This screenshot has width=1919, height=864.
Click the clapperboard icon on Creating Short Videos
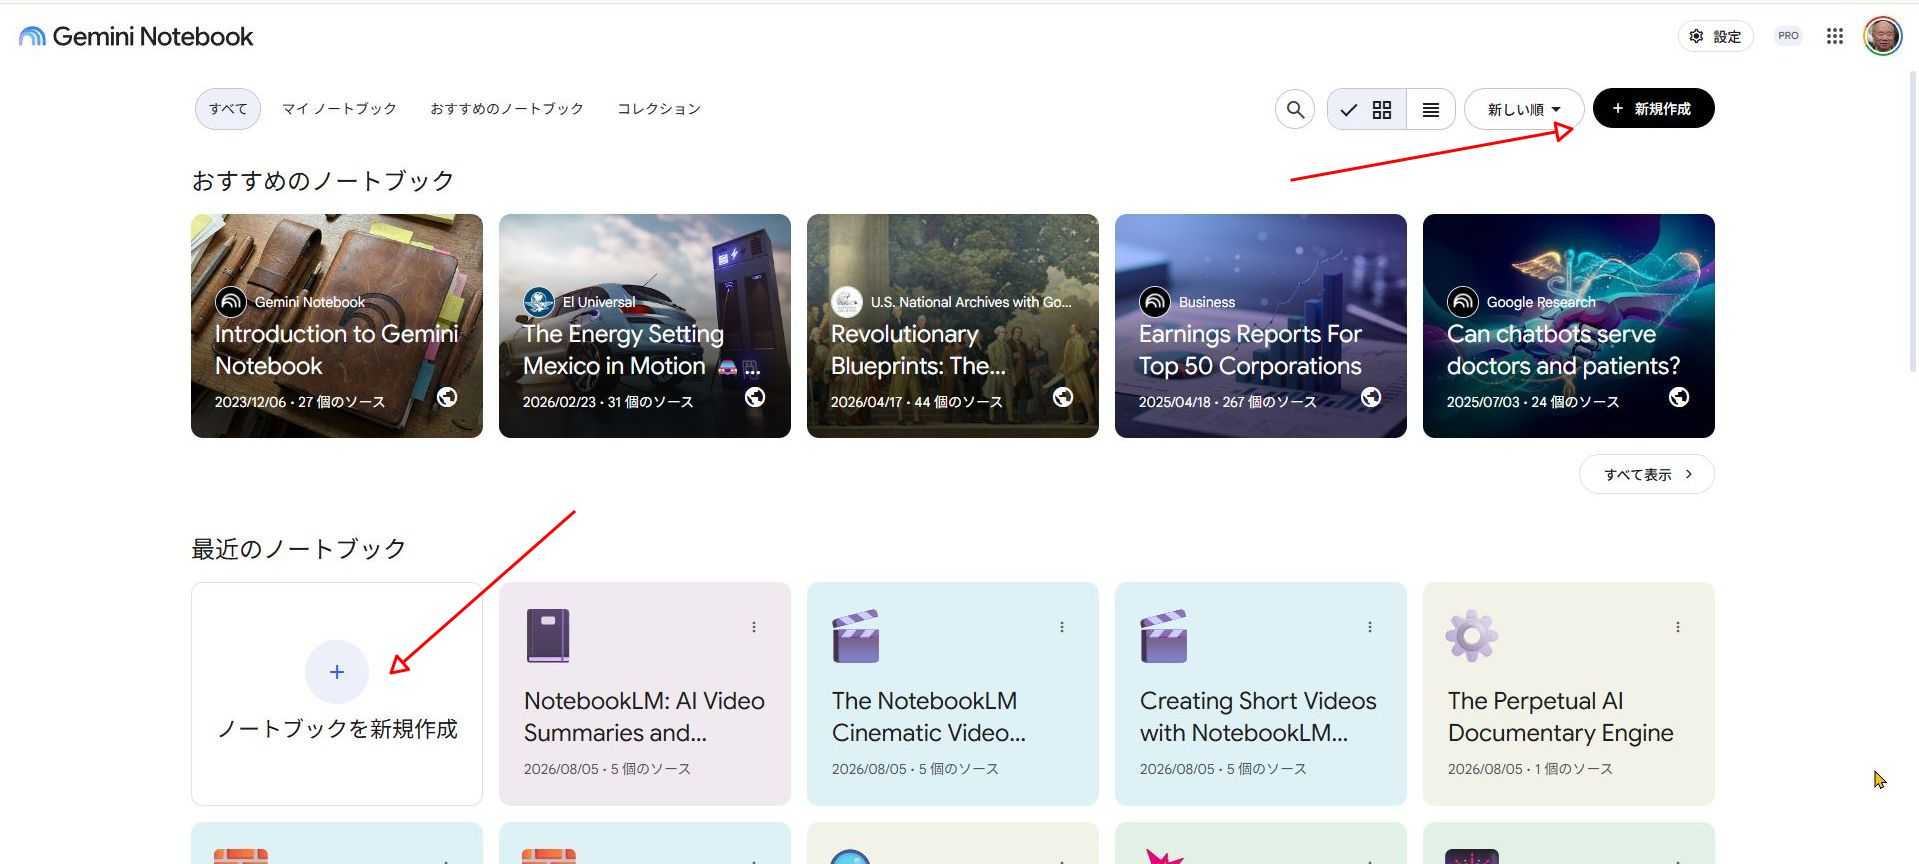(x=1164, y=636)
